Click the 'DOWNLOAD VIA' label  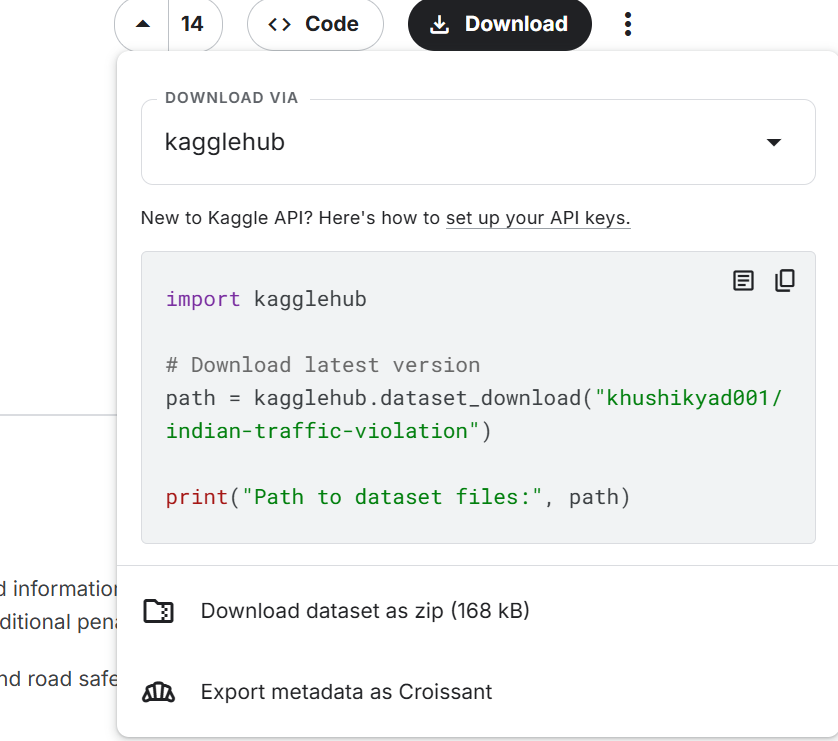(x=231, y=98)
